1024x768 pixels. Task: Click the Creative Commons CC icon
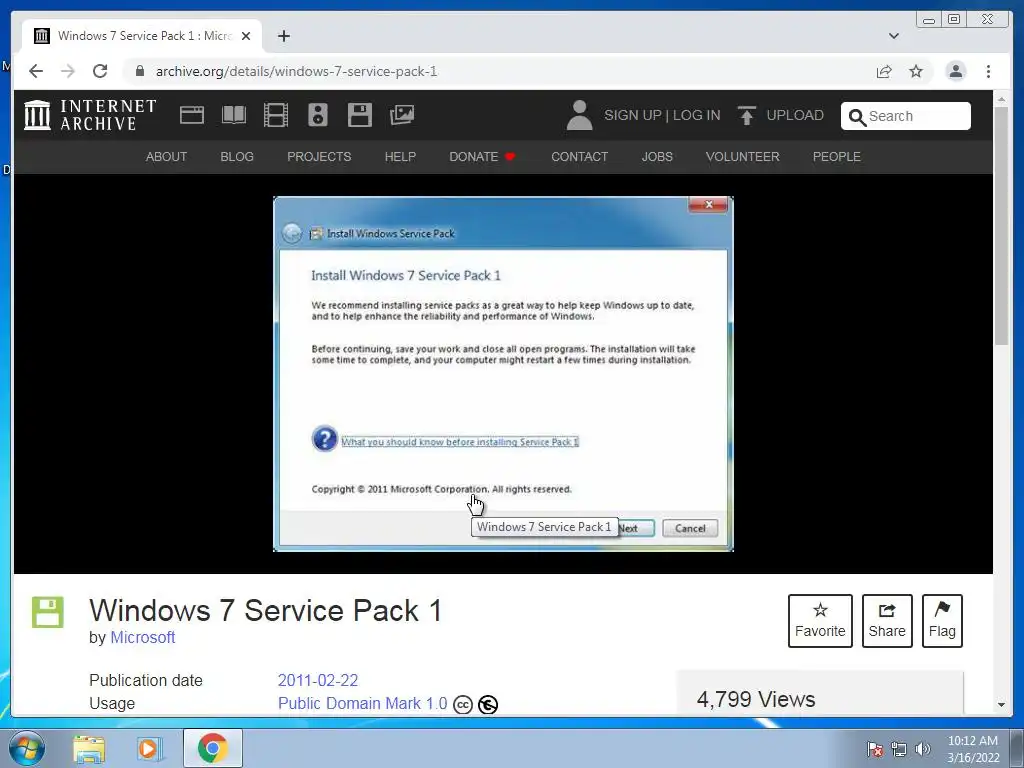463,705
